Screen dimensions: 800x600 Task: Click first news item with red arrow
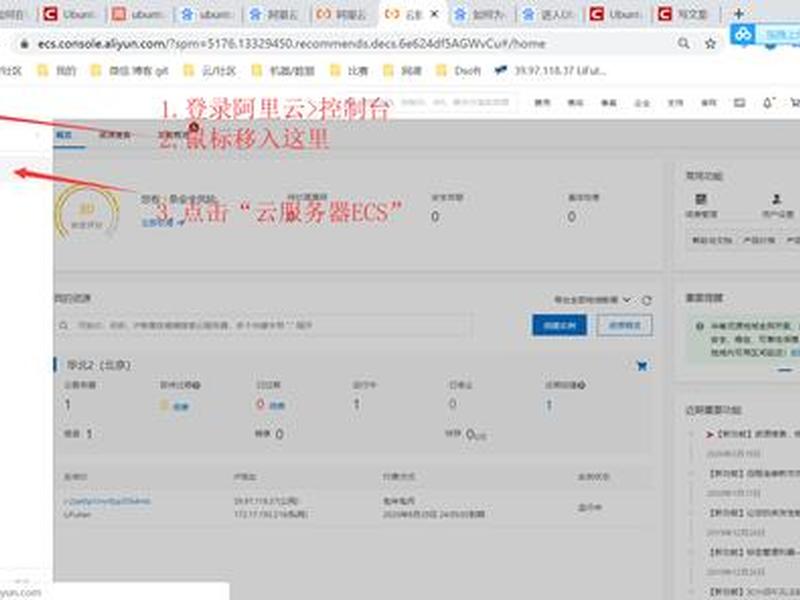pos(753,434)
